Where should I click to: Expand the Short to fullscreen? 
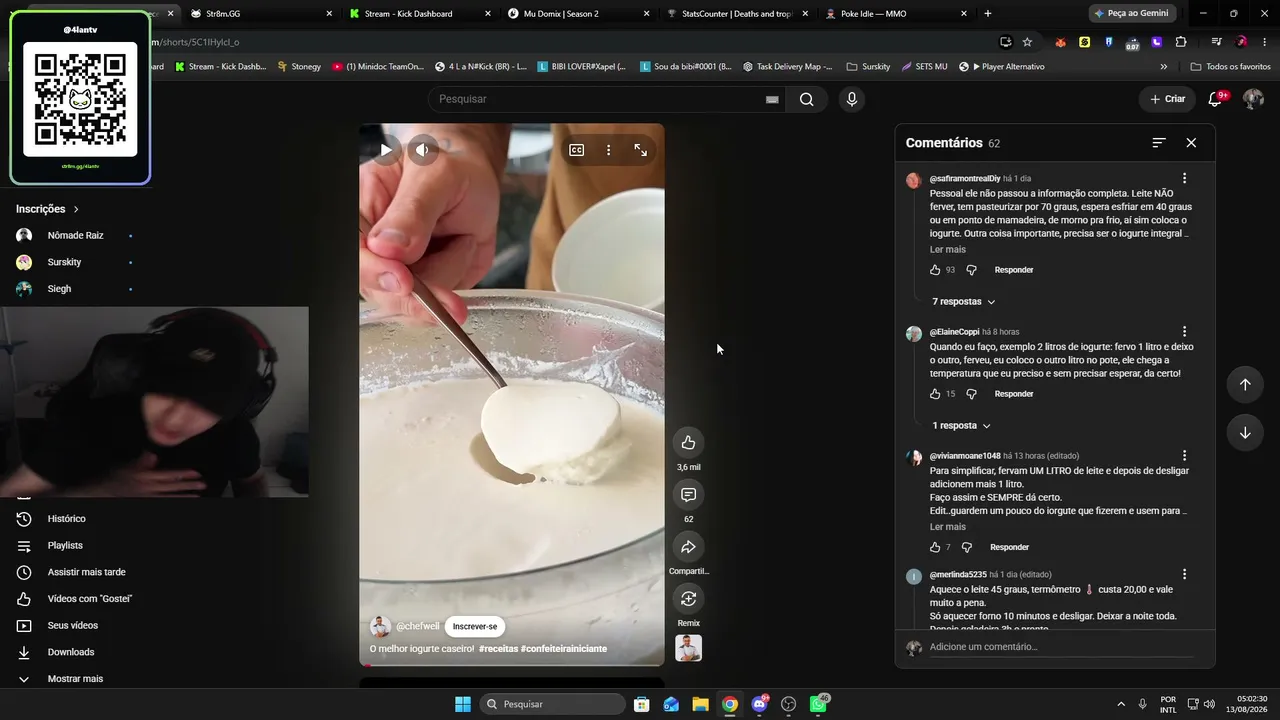[x=641, y=150]
